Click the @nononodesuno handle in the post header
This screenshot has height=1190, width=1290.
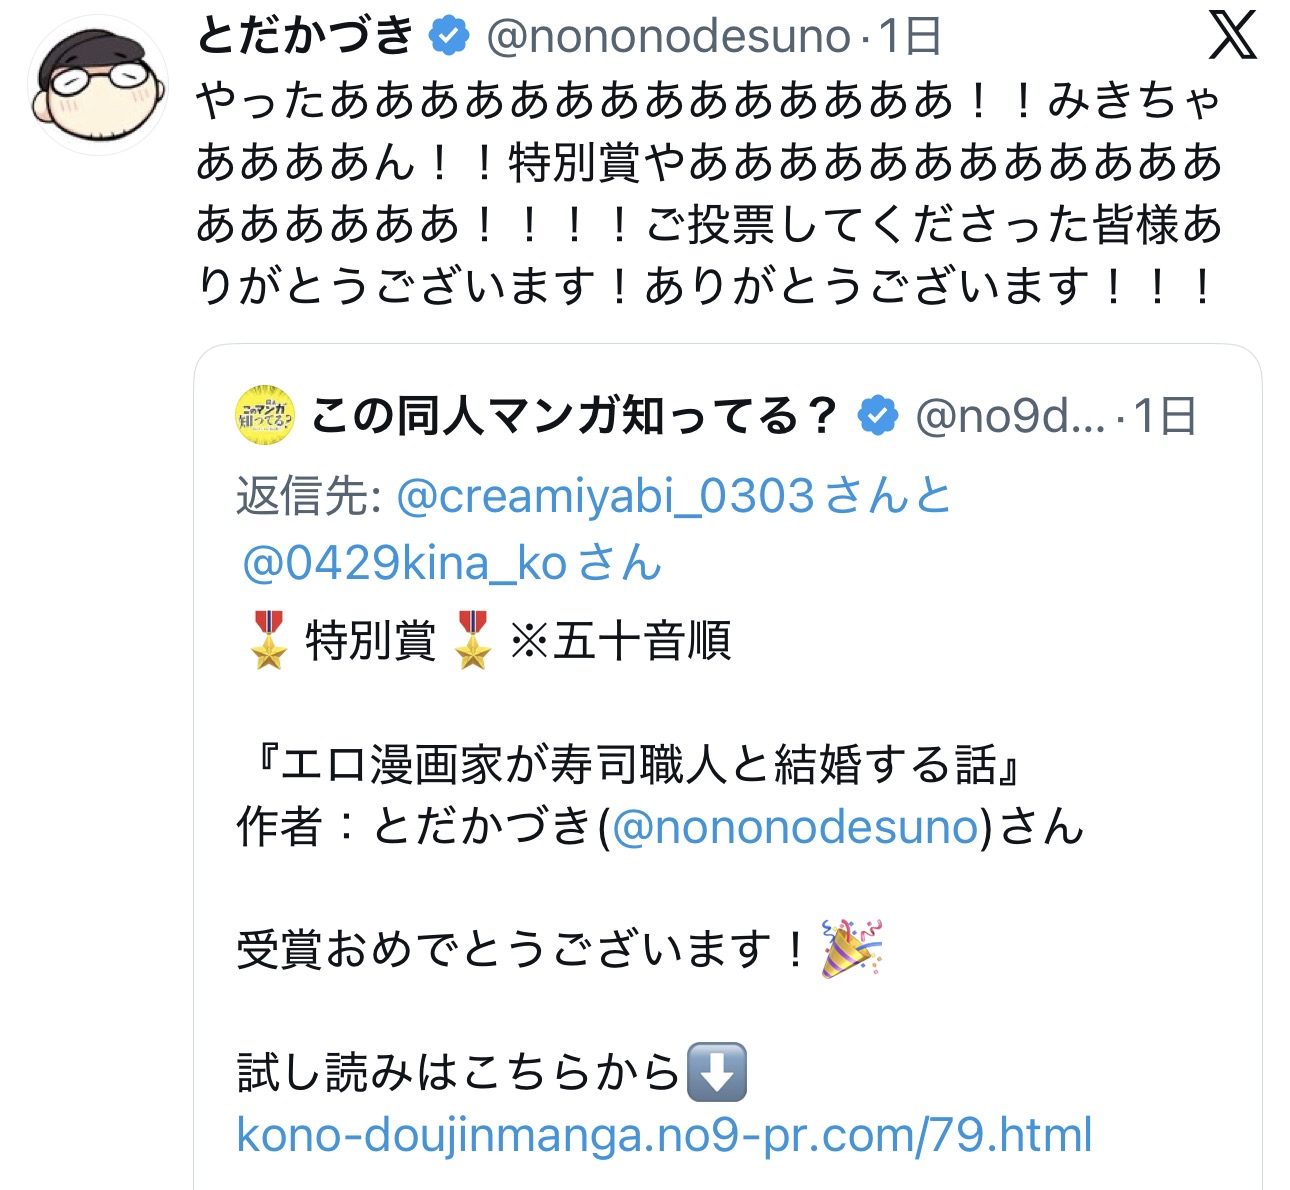tap(668, 37)
